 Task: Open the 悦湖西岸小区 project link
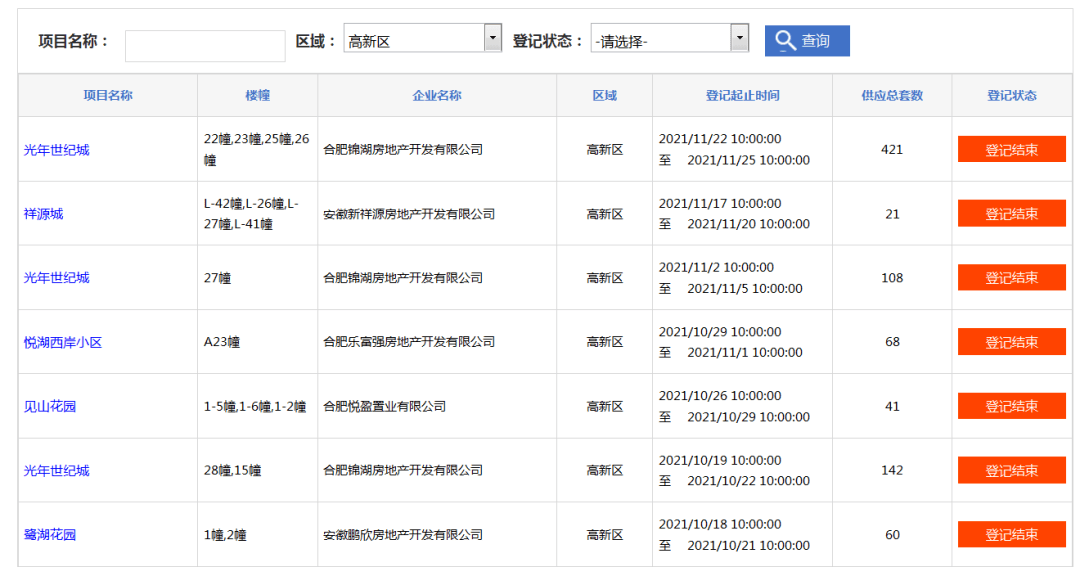point(63,342)
